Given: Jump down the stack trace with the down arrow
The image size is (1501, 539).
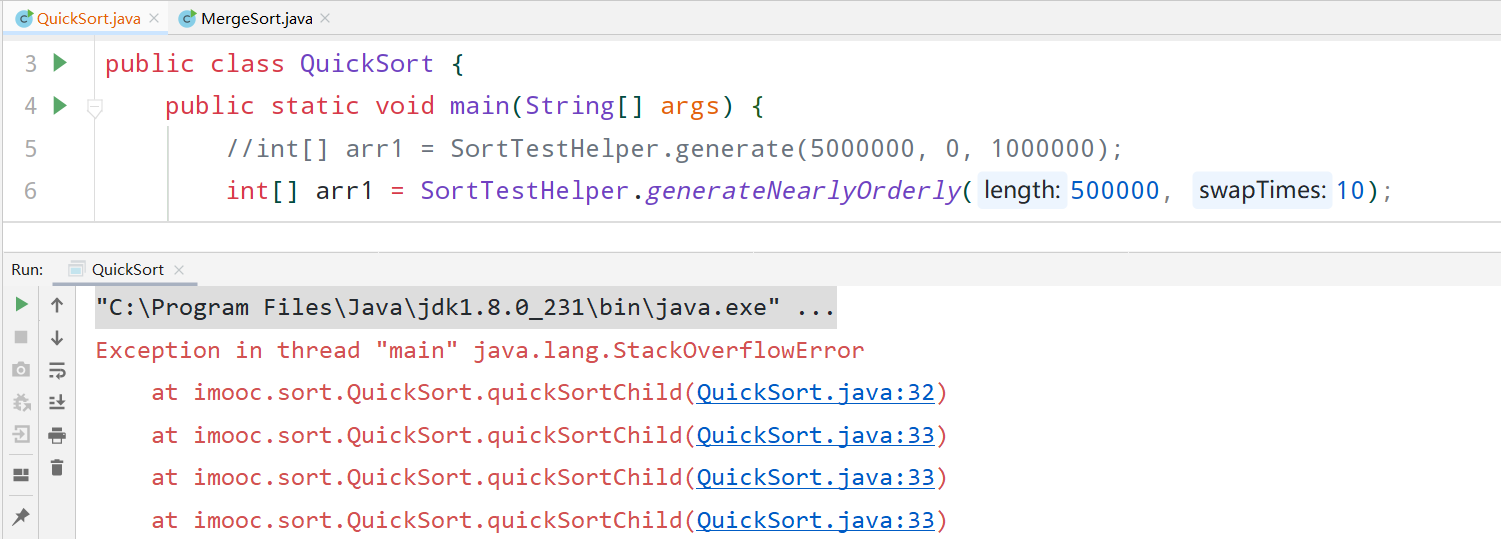Looking at the screenshot, I should click(57, 338).
